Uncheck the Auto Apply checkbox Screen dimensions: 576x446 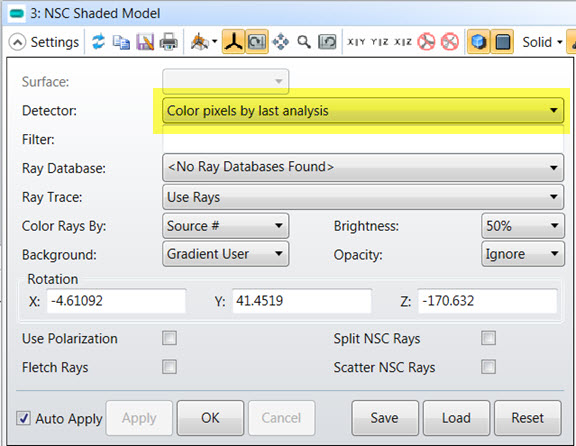point(23,418)
